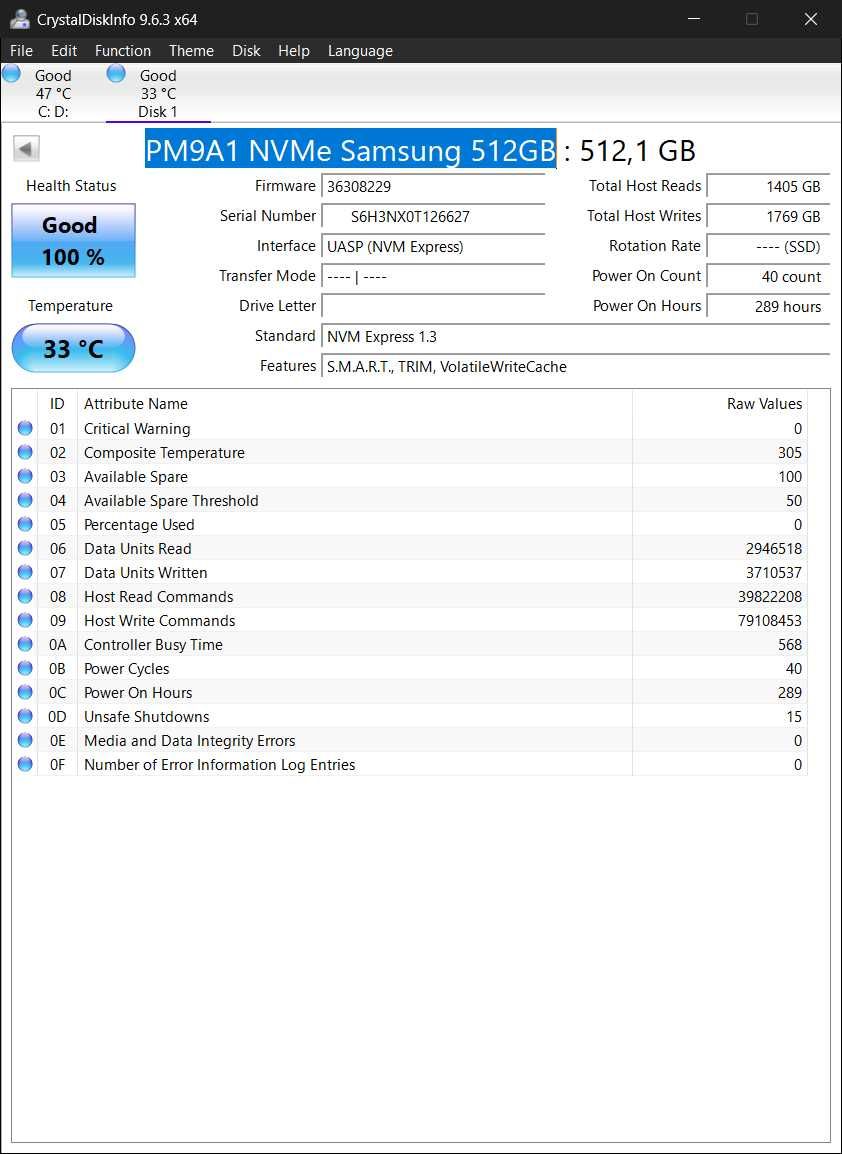Image resolution: width=842 pixels, height=1154 pixels.
Task: Open the Language menu
Action: (360, 51)
